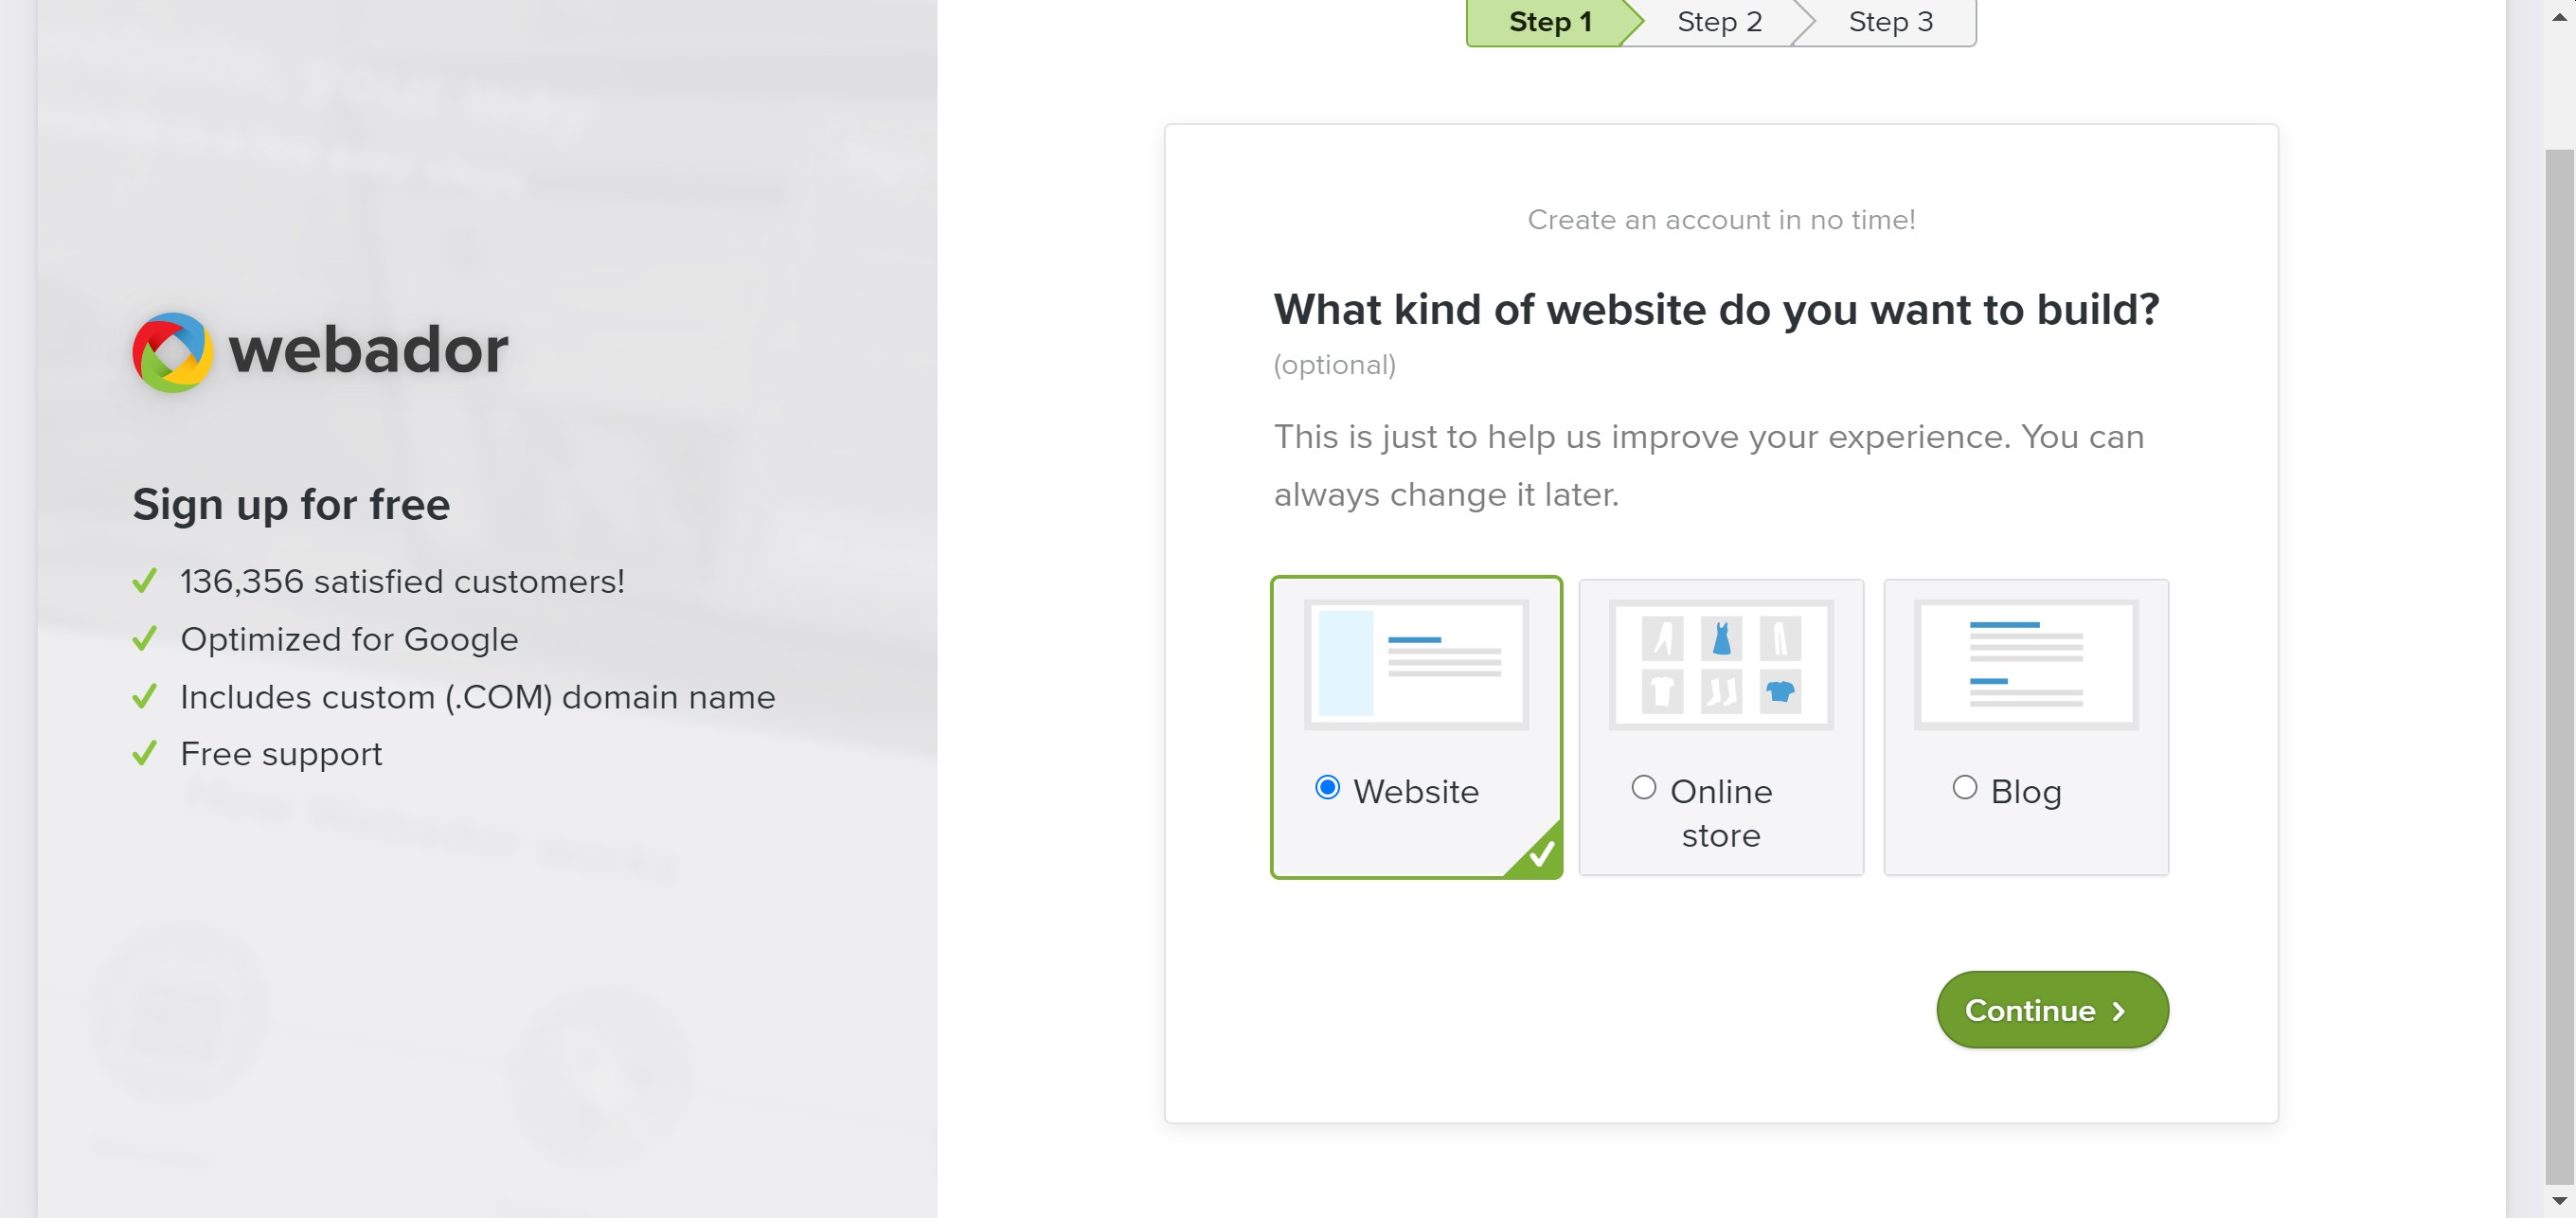The height and width of the screenshot is (1218, 2576).
Task: Click the Website layout illustration thumbnail
Action: tap(1416, 664)
